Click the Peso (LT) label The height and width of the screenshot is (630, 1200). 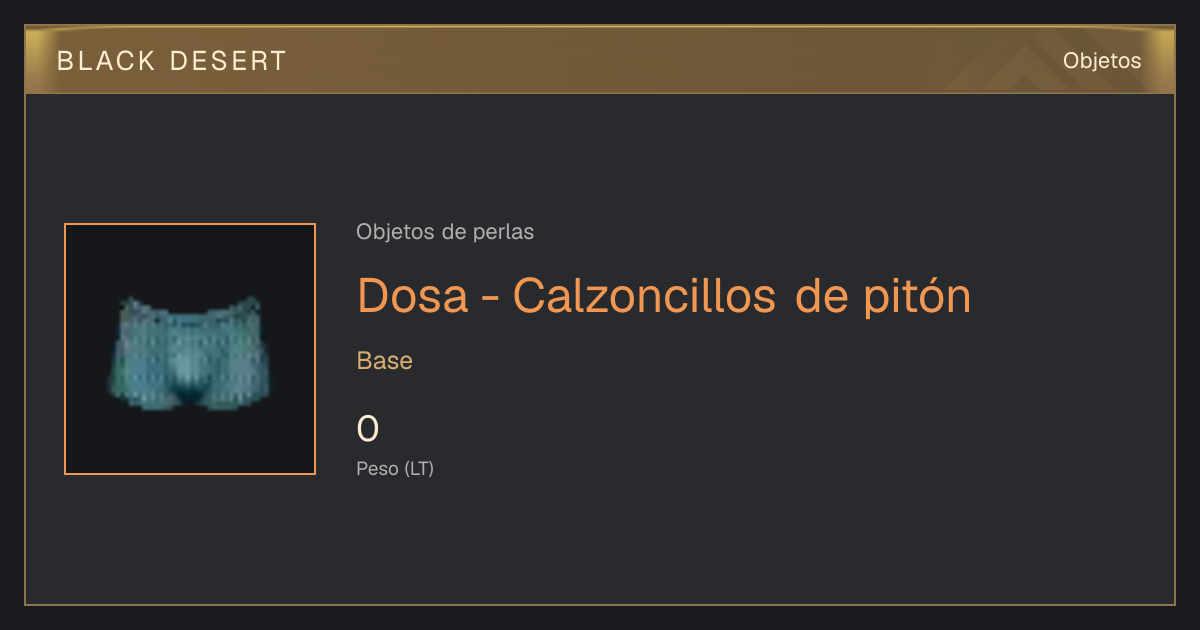395,468
